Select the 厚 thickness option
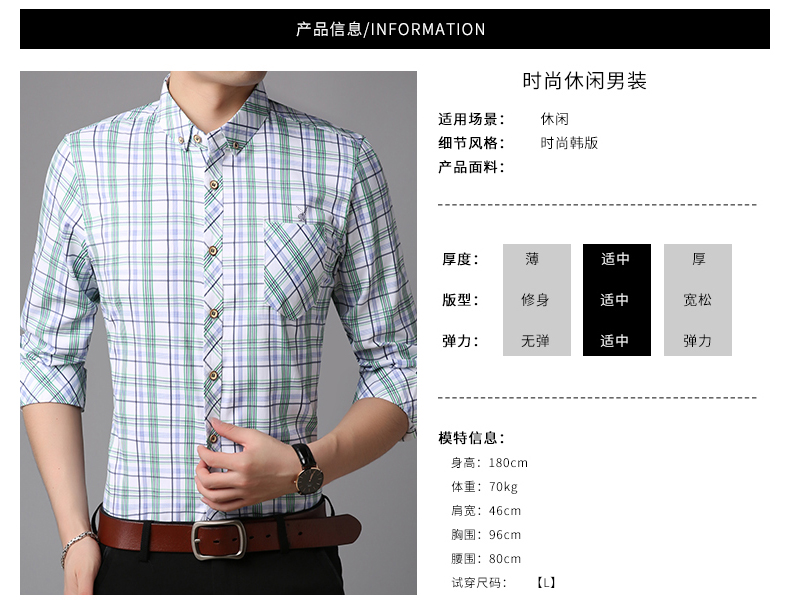The width and height of the screenshot is (790, 614). (698, 259)
